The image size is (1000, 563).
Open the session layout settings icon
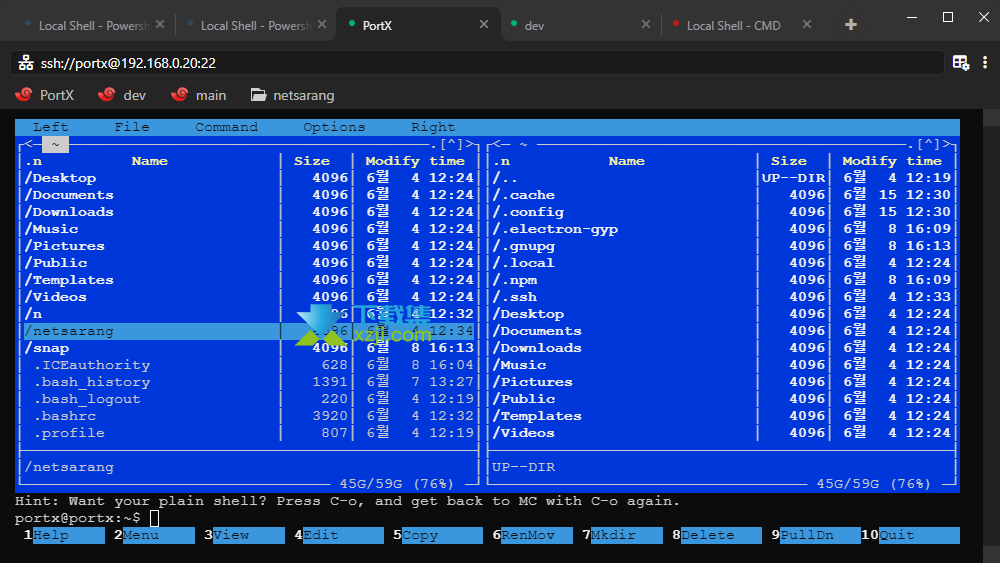tap(960, 62)
